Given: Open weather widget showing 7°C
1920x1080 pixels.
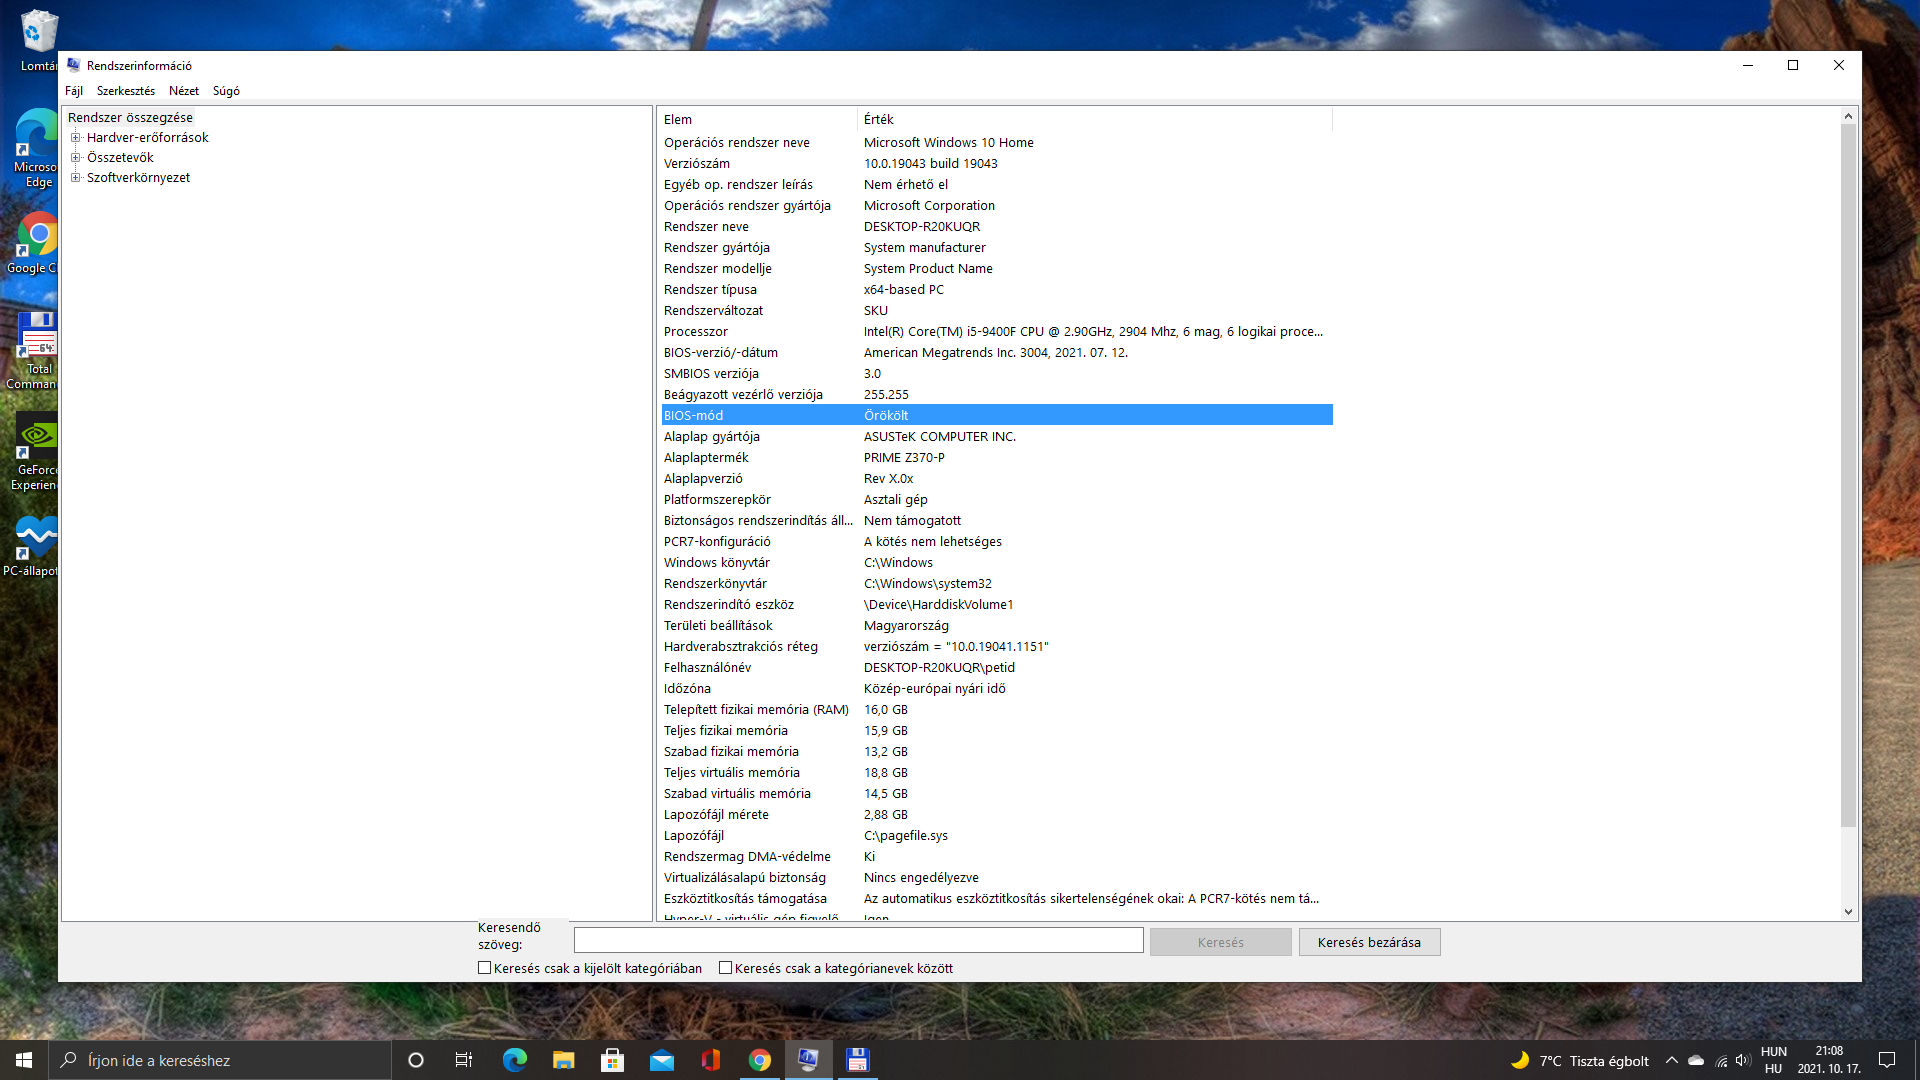Looking at the screenshot, I should [x=1579, y=1060].
